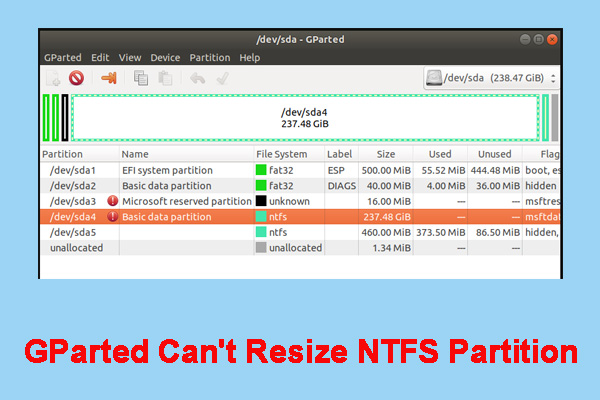Screen dimensions: 600x400
Task: Click the DIAGS label cell
Action: (342, 186)
